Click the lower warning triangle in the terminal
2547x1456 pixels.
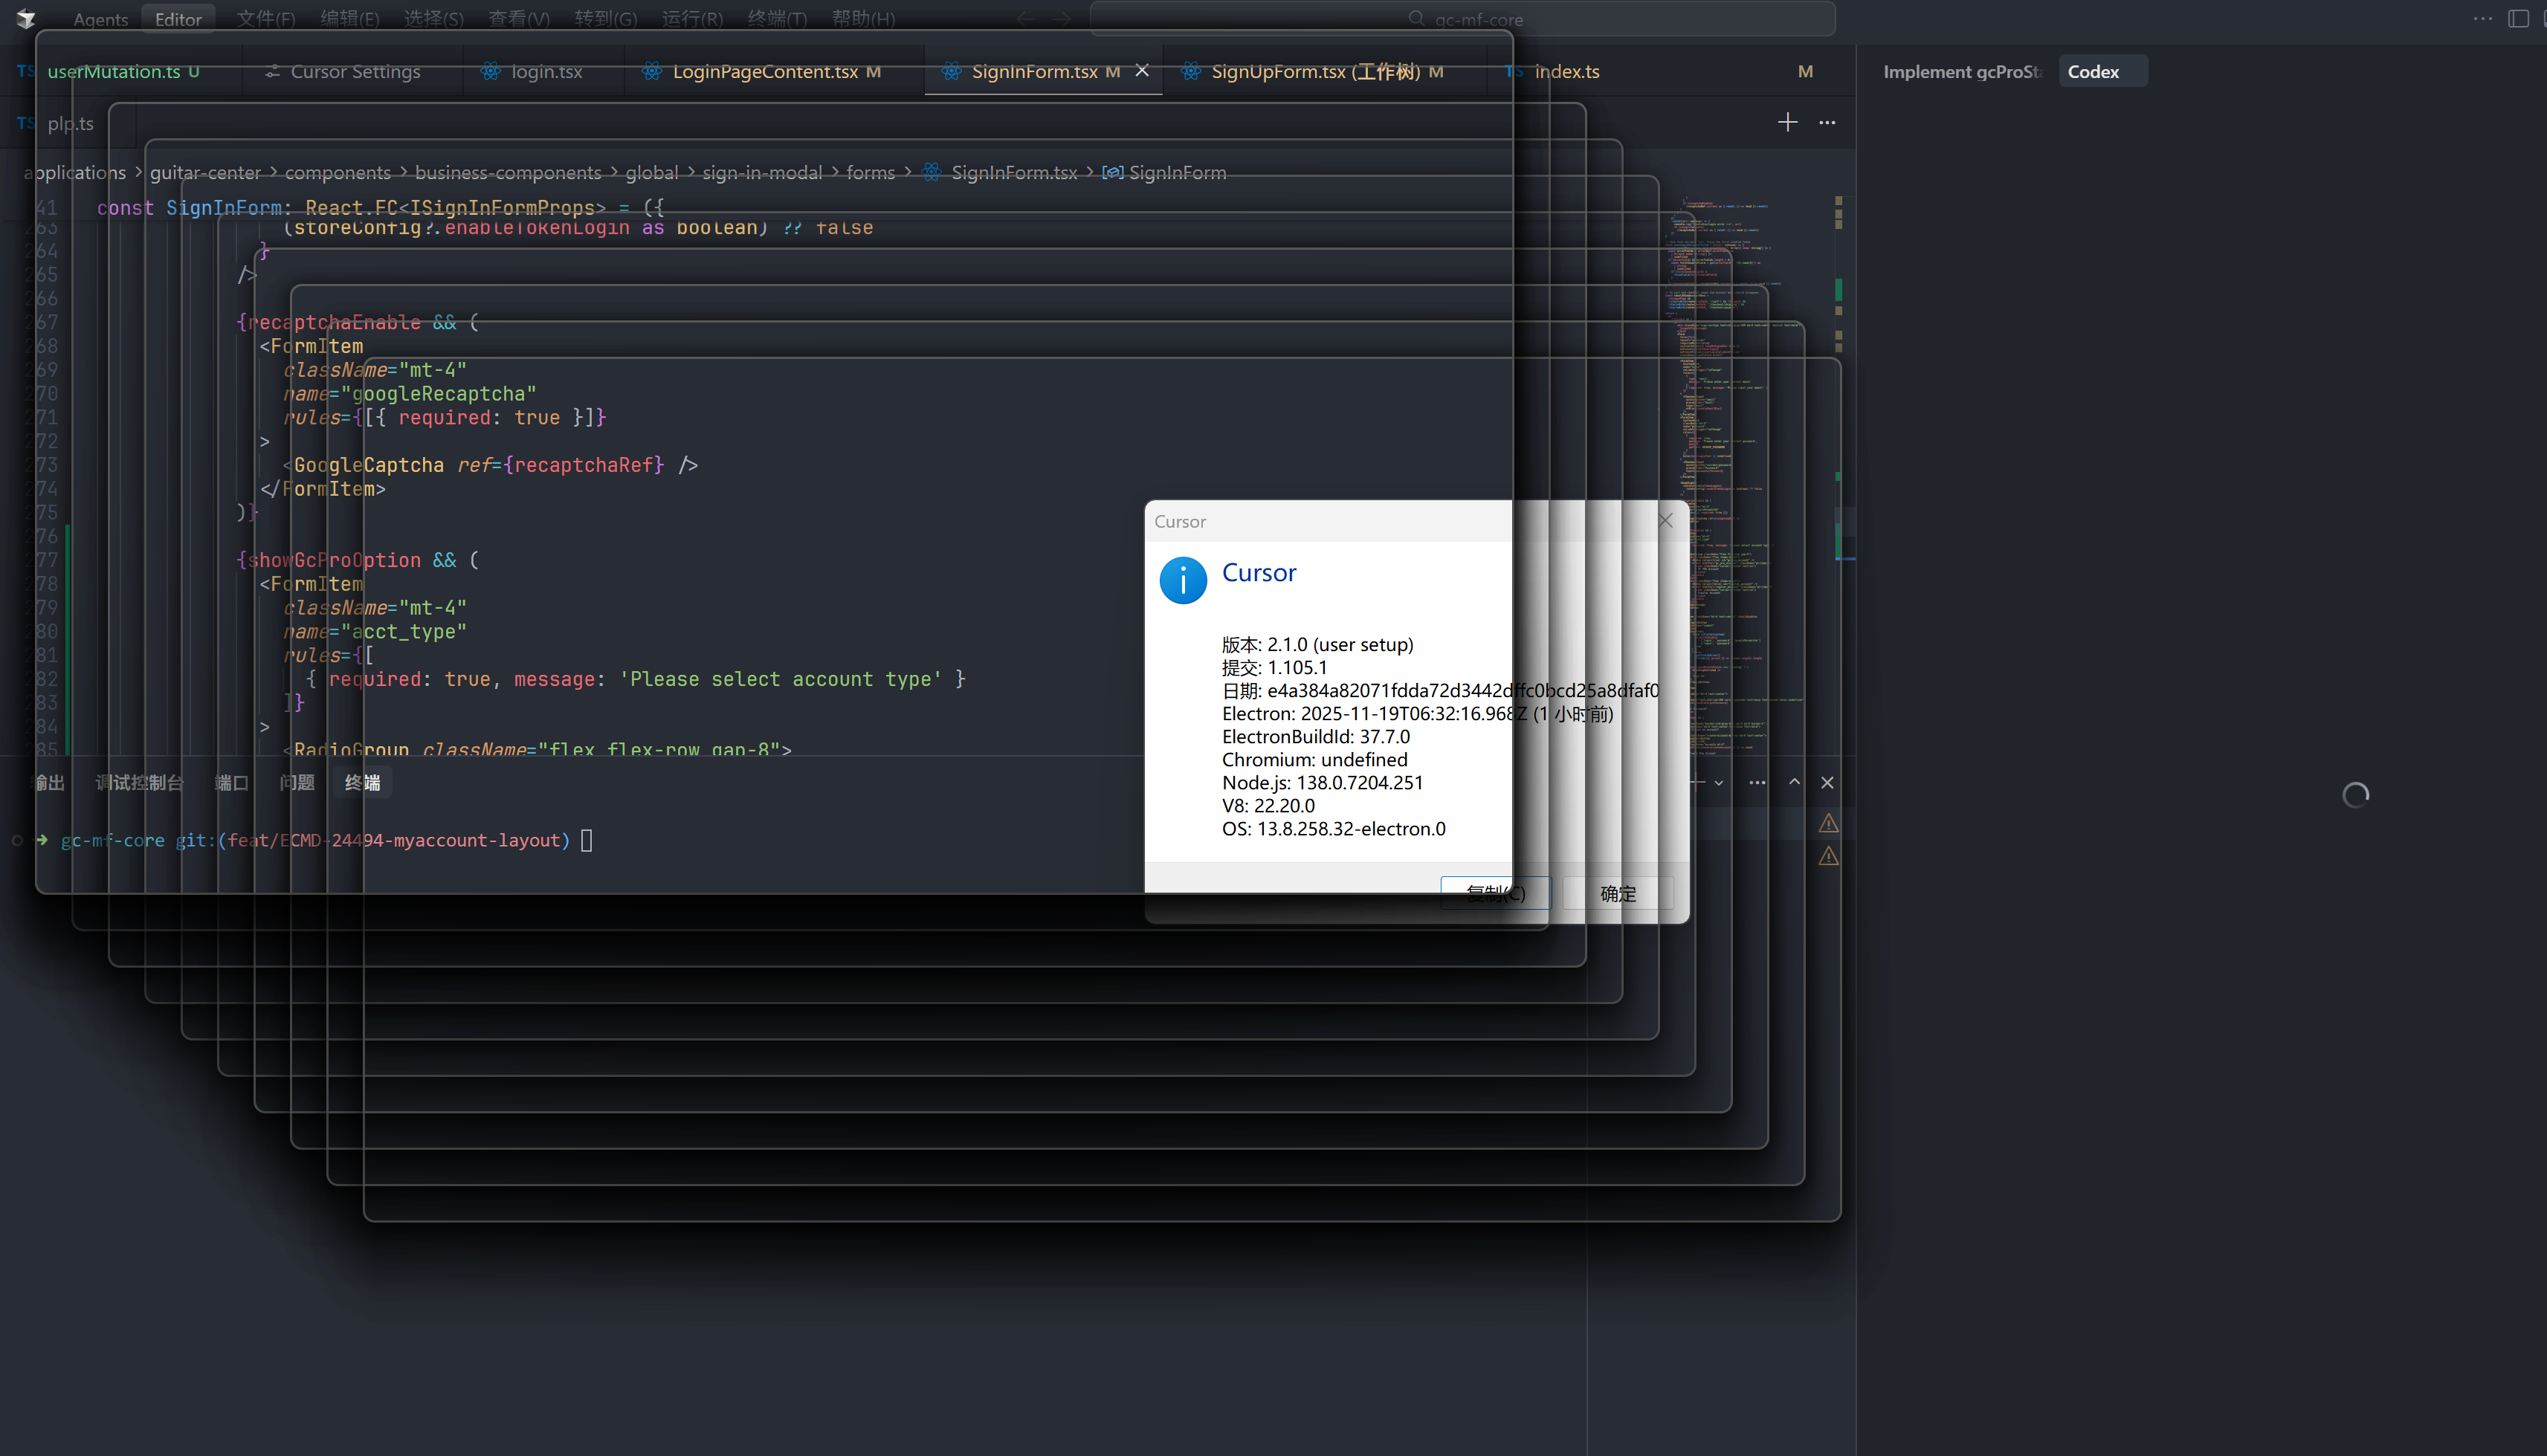[x=1828, y=856]
